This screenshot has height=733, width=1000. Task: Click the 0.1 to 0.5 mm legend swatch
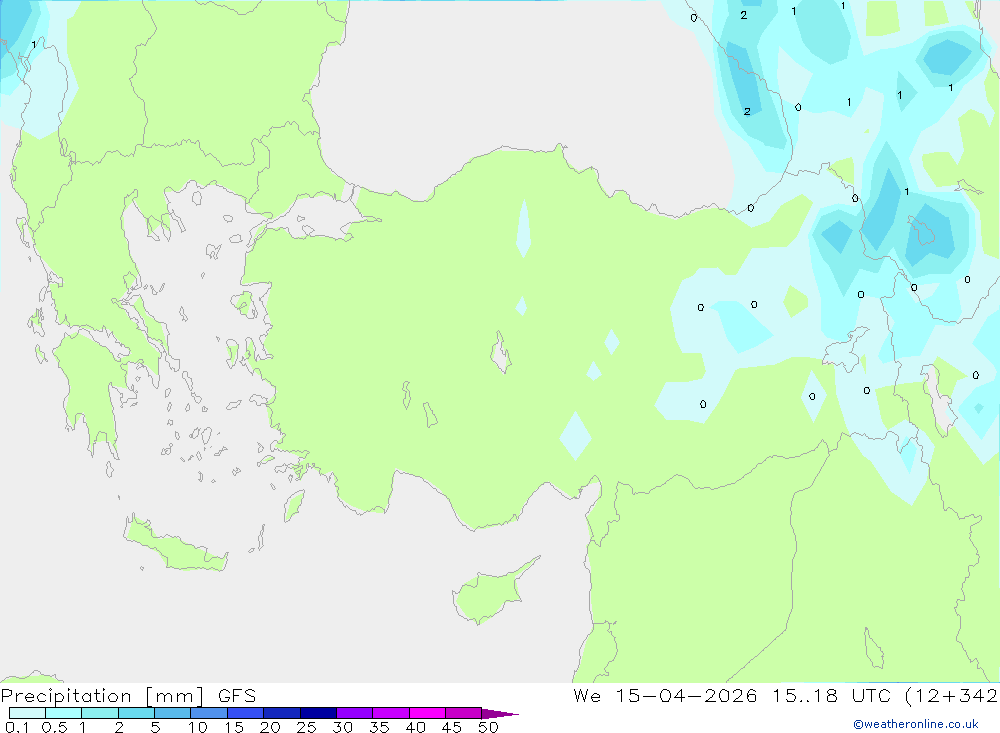(x=27, y=713)
